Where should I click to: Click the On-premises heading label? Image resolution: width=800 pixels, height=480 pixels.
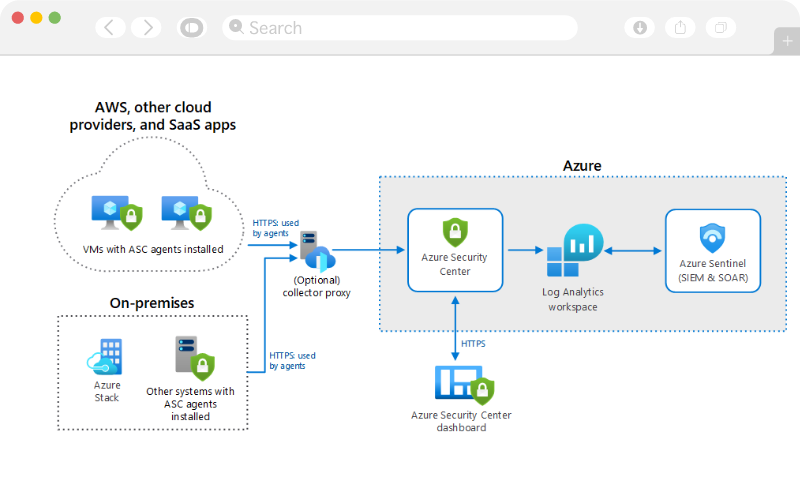tap(152, 302)
